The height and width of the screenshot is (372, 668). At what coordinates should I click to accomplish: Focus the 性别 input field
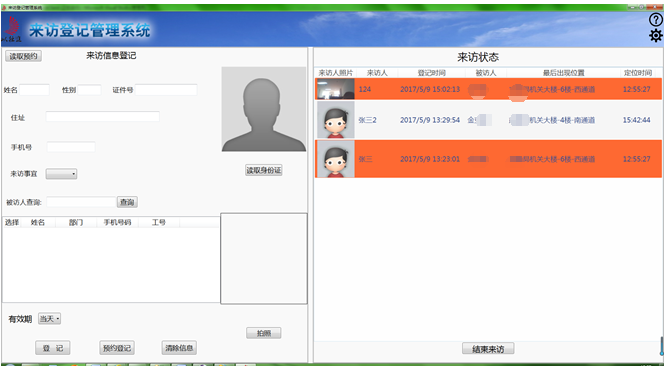pyautogui.click(x=89, y=90)
